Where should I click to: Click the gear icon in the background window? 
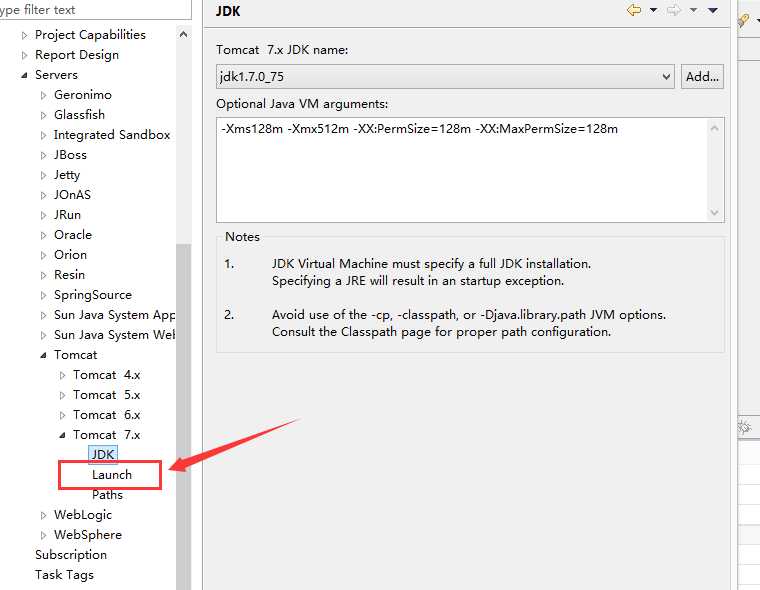click(744, 427)
